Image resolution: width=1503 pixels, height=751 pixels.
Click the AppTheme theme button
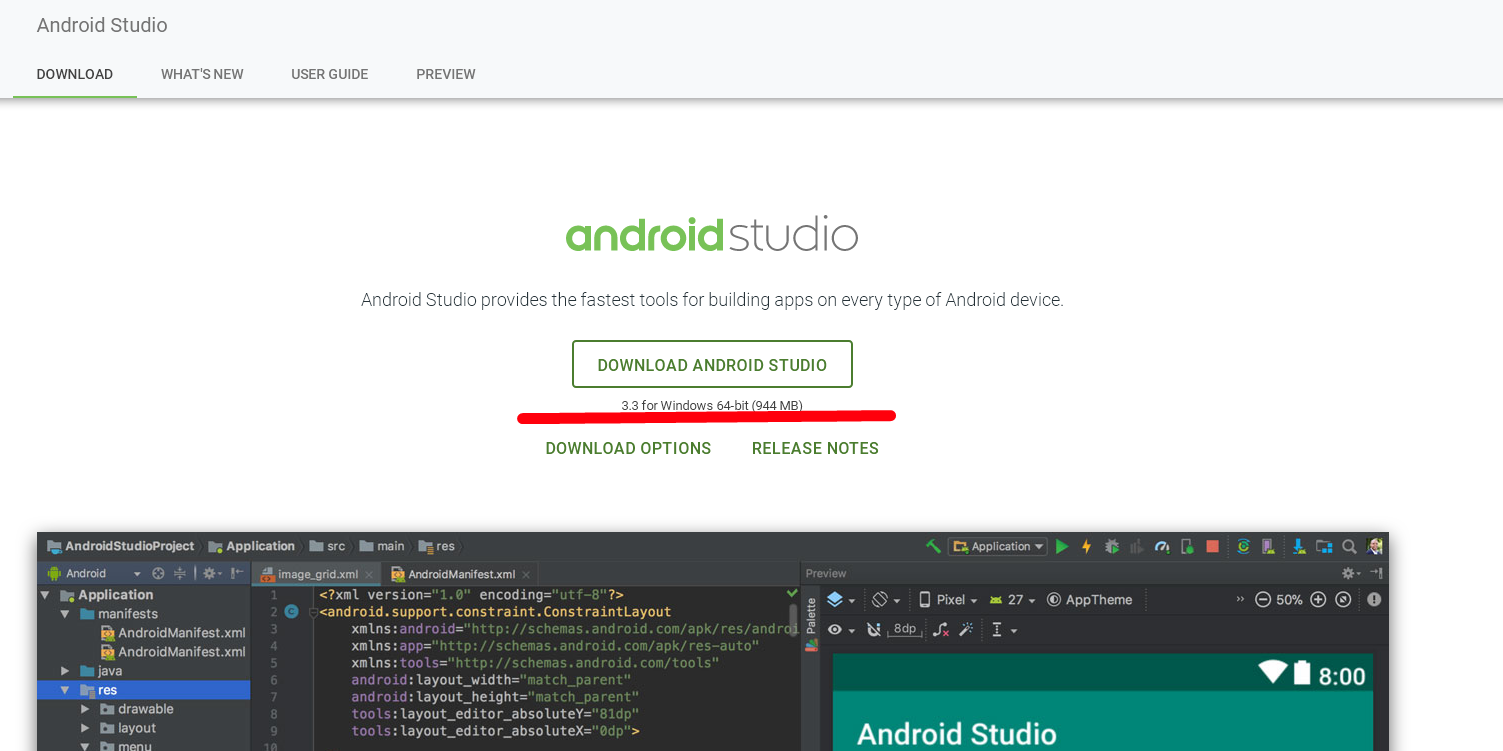point(1089,600)
